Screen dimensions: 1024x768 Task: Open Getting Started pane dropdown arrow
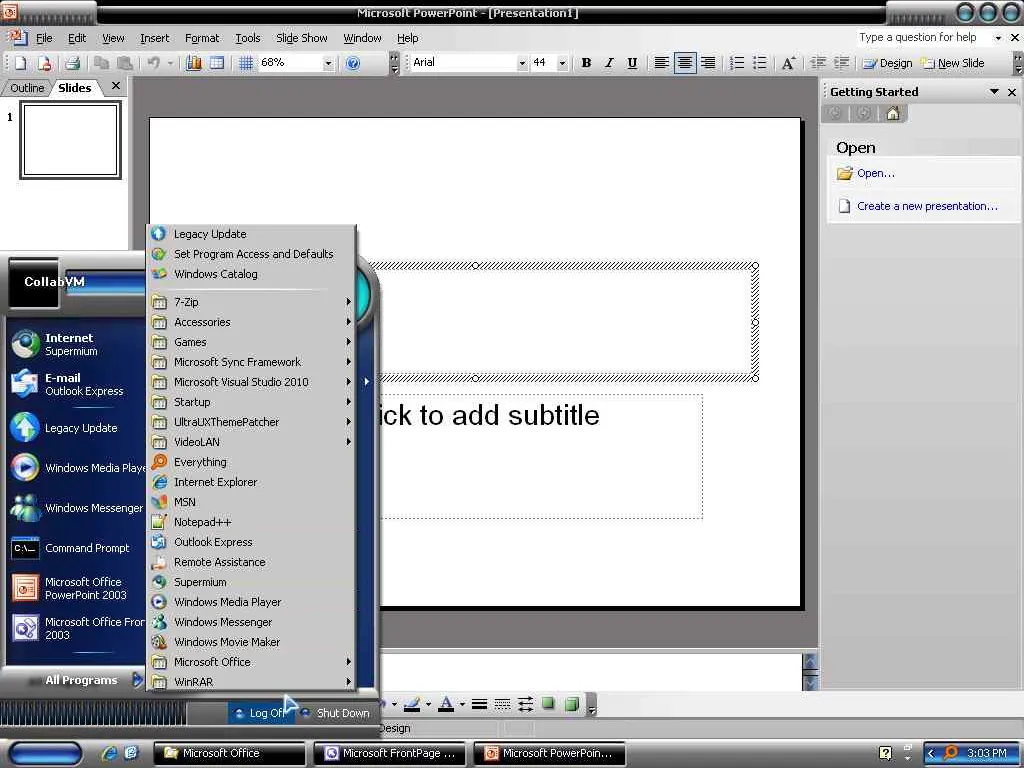(x=994, y=92)
